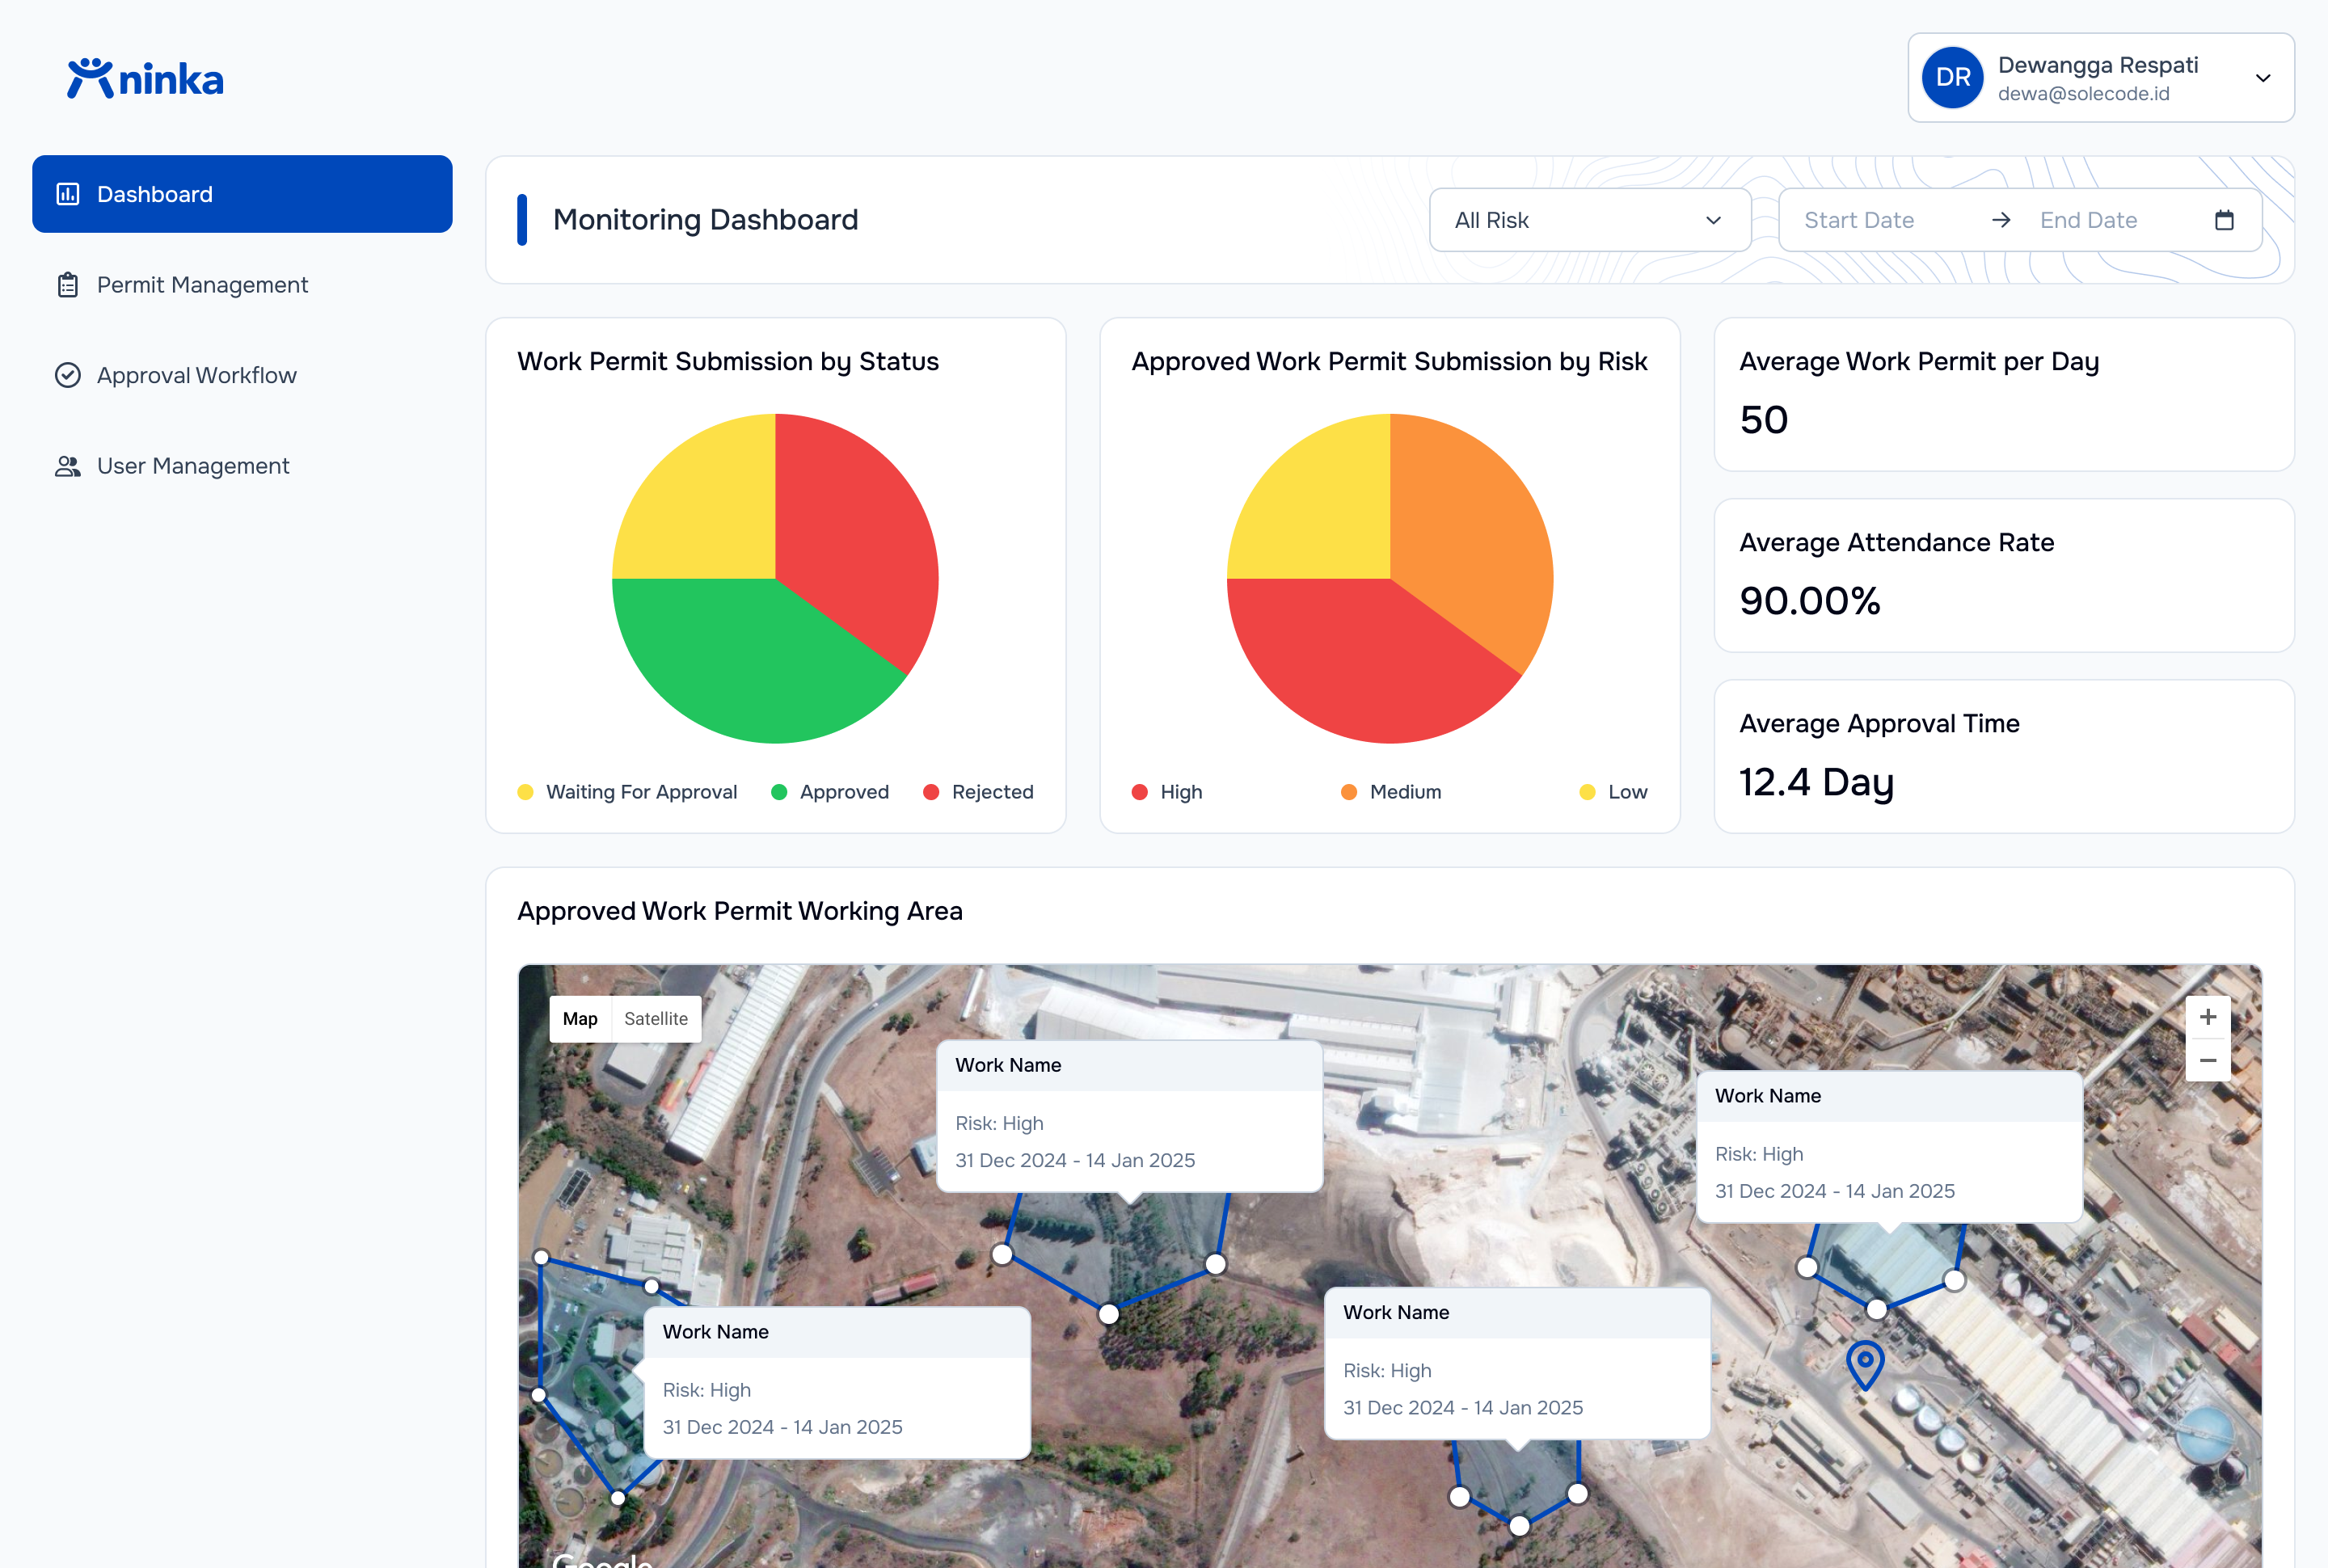This screenshot has height=1568, width=2328.
Task: Toggle Waiting For Approval legend item
Action: [627, 792]
